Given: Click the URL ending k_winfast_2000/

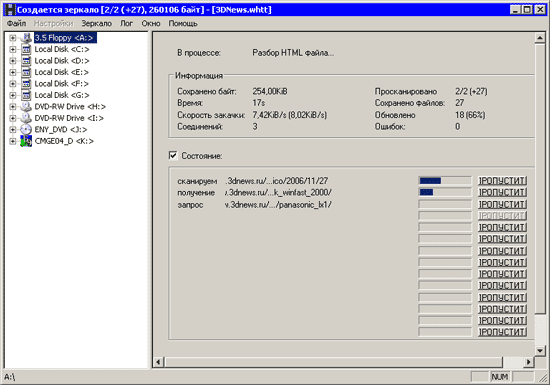Looking at the screenshot, I should click(278, 192).
